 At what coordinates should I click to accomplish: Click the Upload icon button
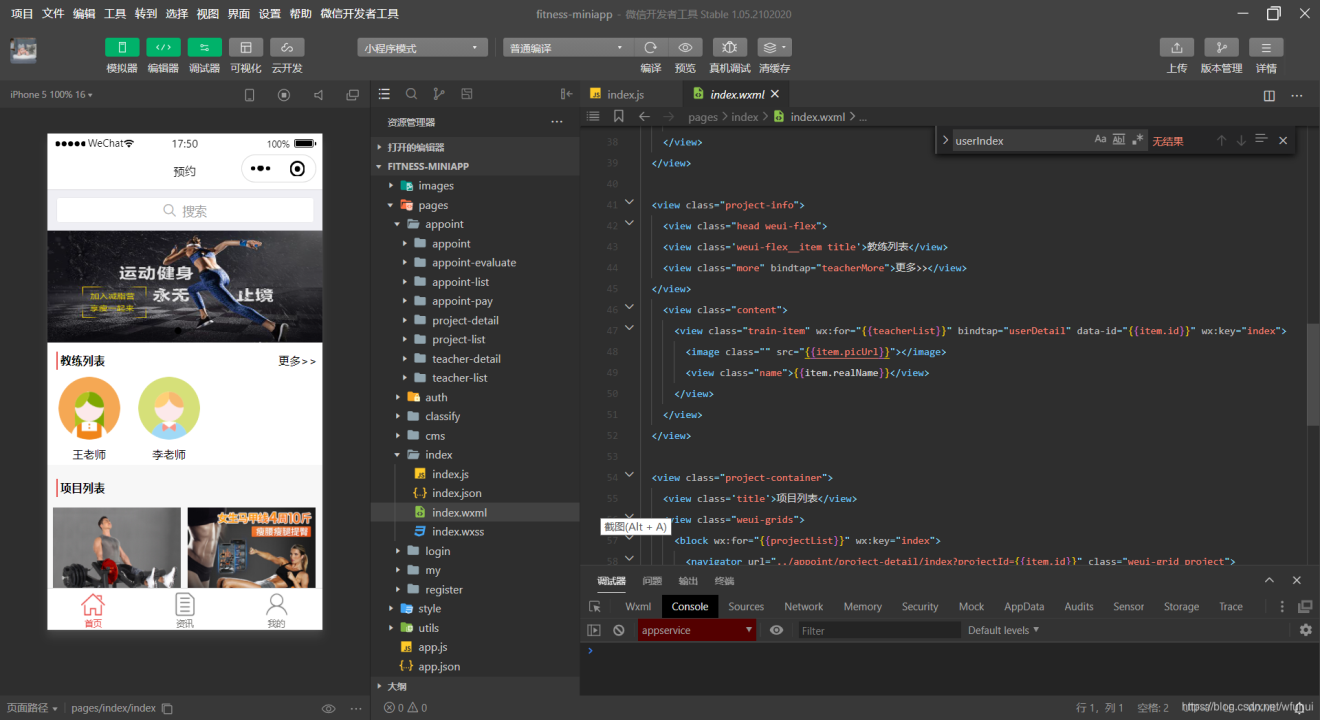1176,48
